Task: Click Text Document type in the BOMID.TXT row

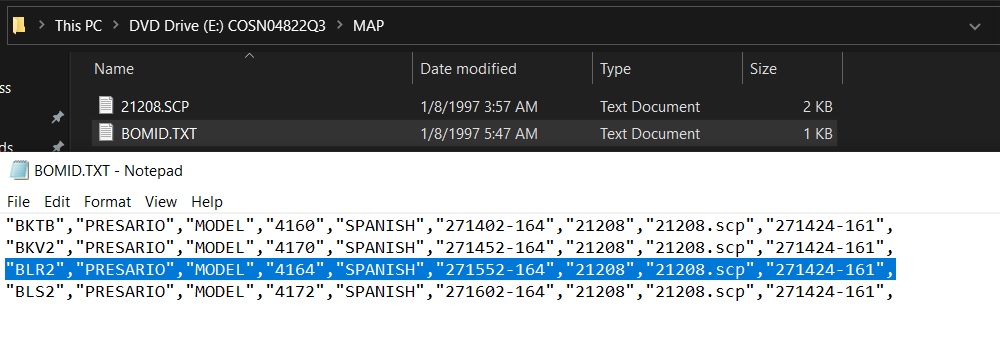Action: (650, 133)
